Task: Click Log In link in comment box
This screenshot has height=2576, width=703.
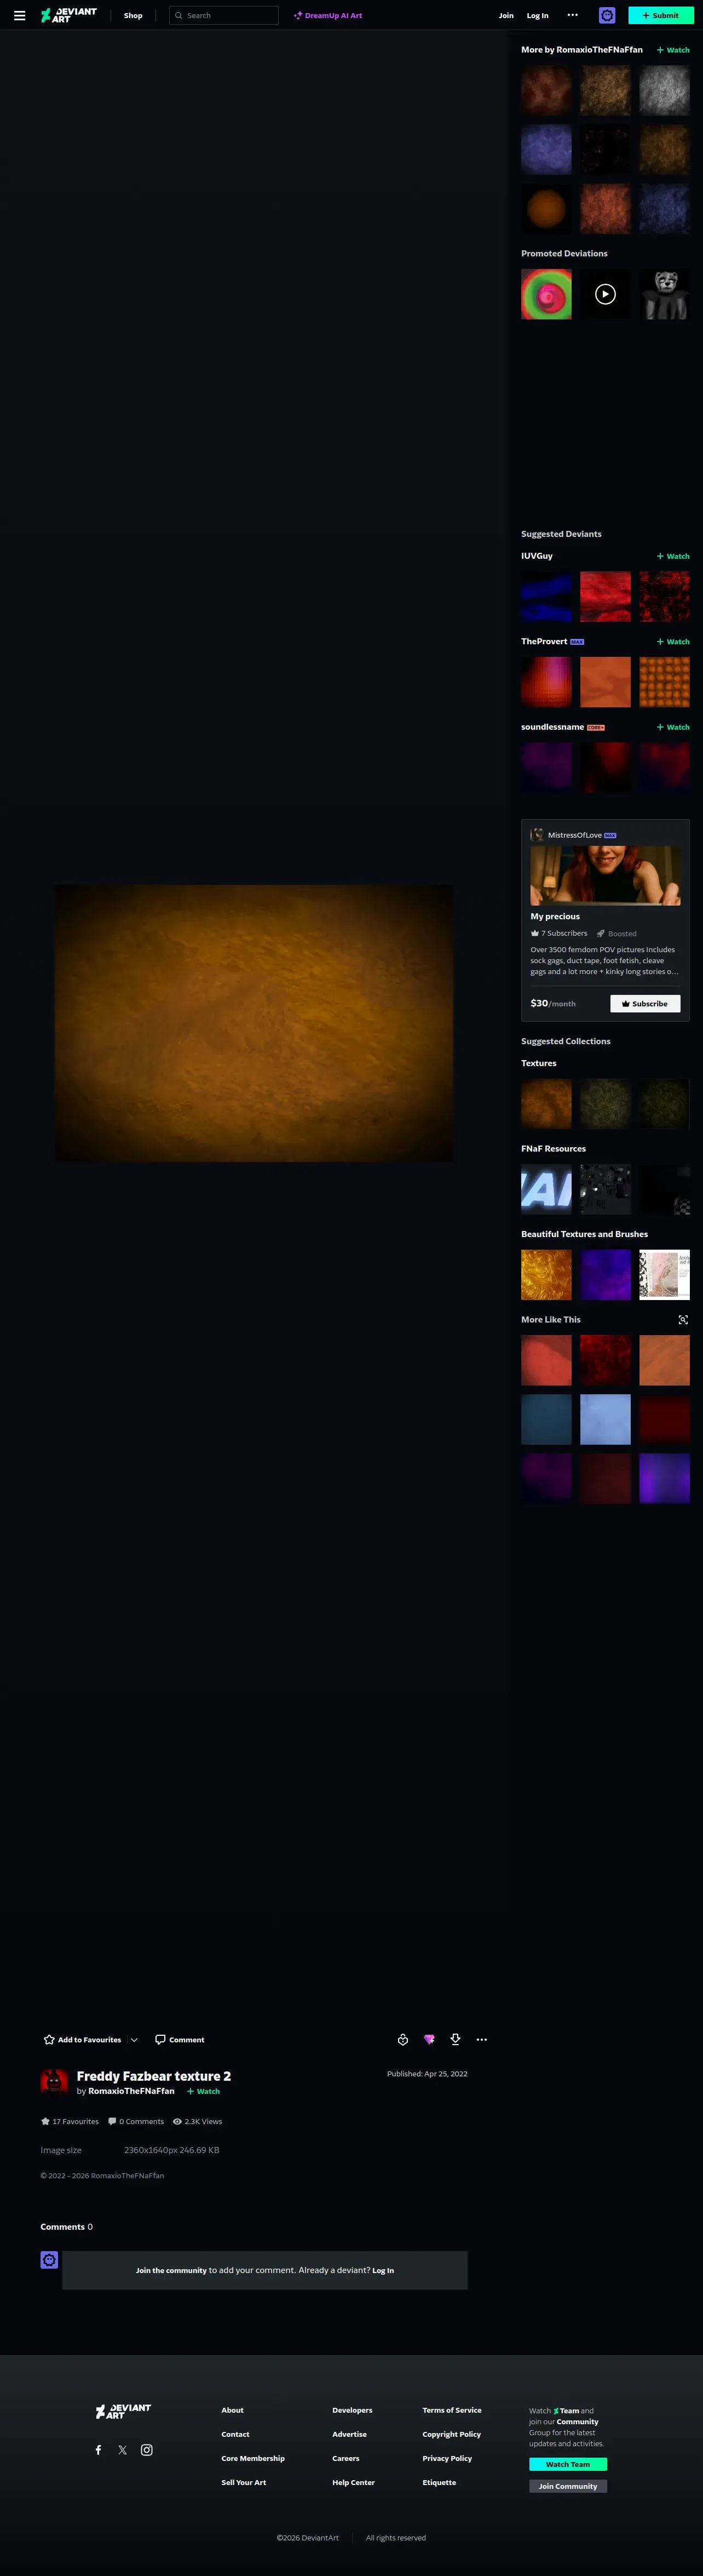Action: (383, 2270)
